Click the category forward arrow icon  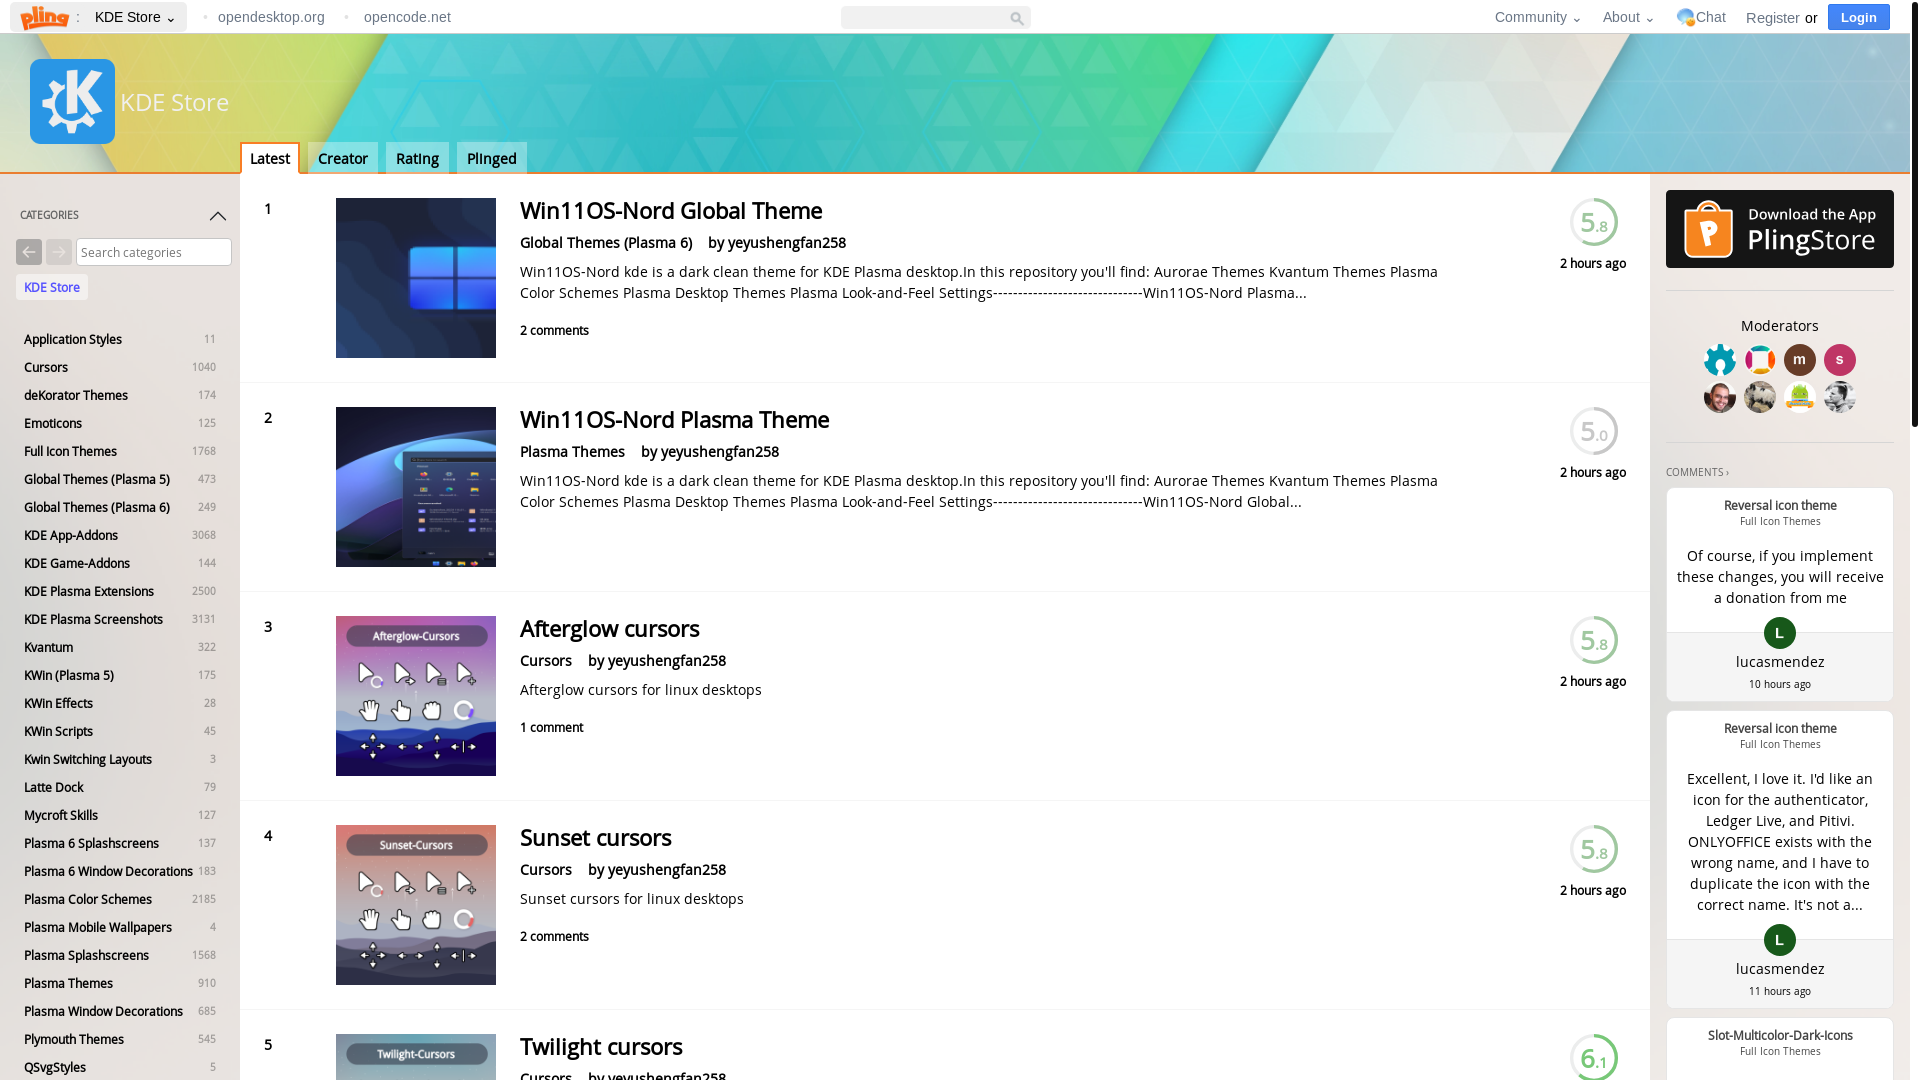click(x=59, y=252)
